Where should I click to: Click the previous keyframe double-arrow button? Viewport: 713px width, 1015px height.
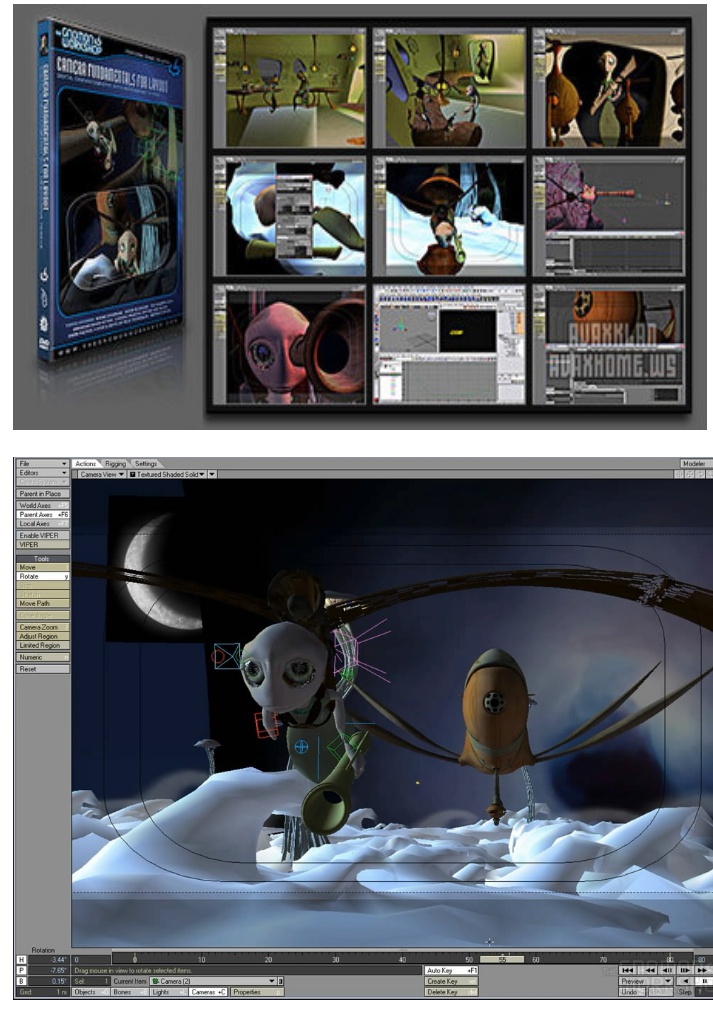click(650, 970)
